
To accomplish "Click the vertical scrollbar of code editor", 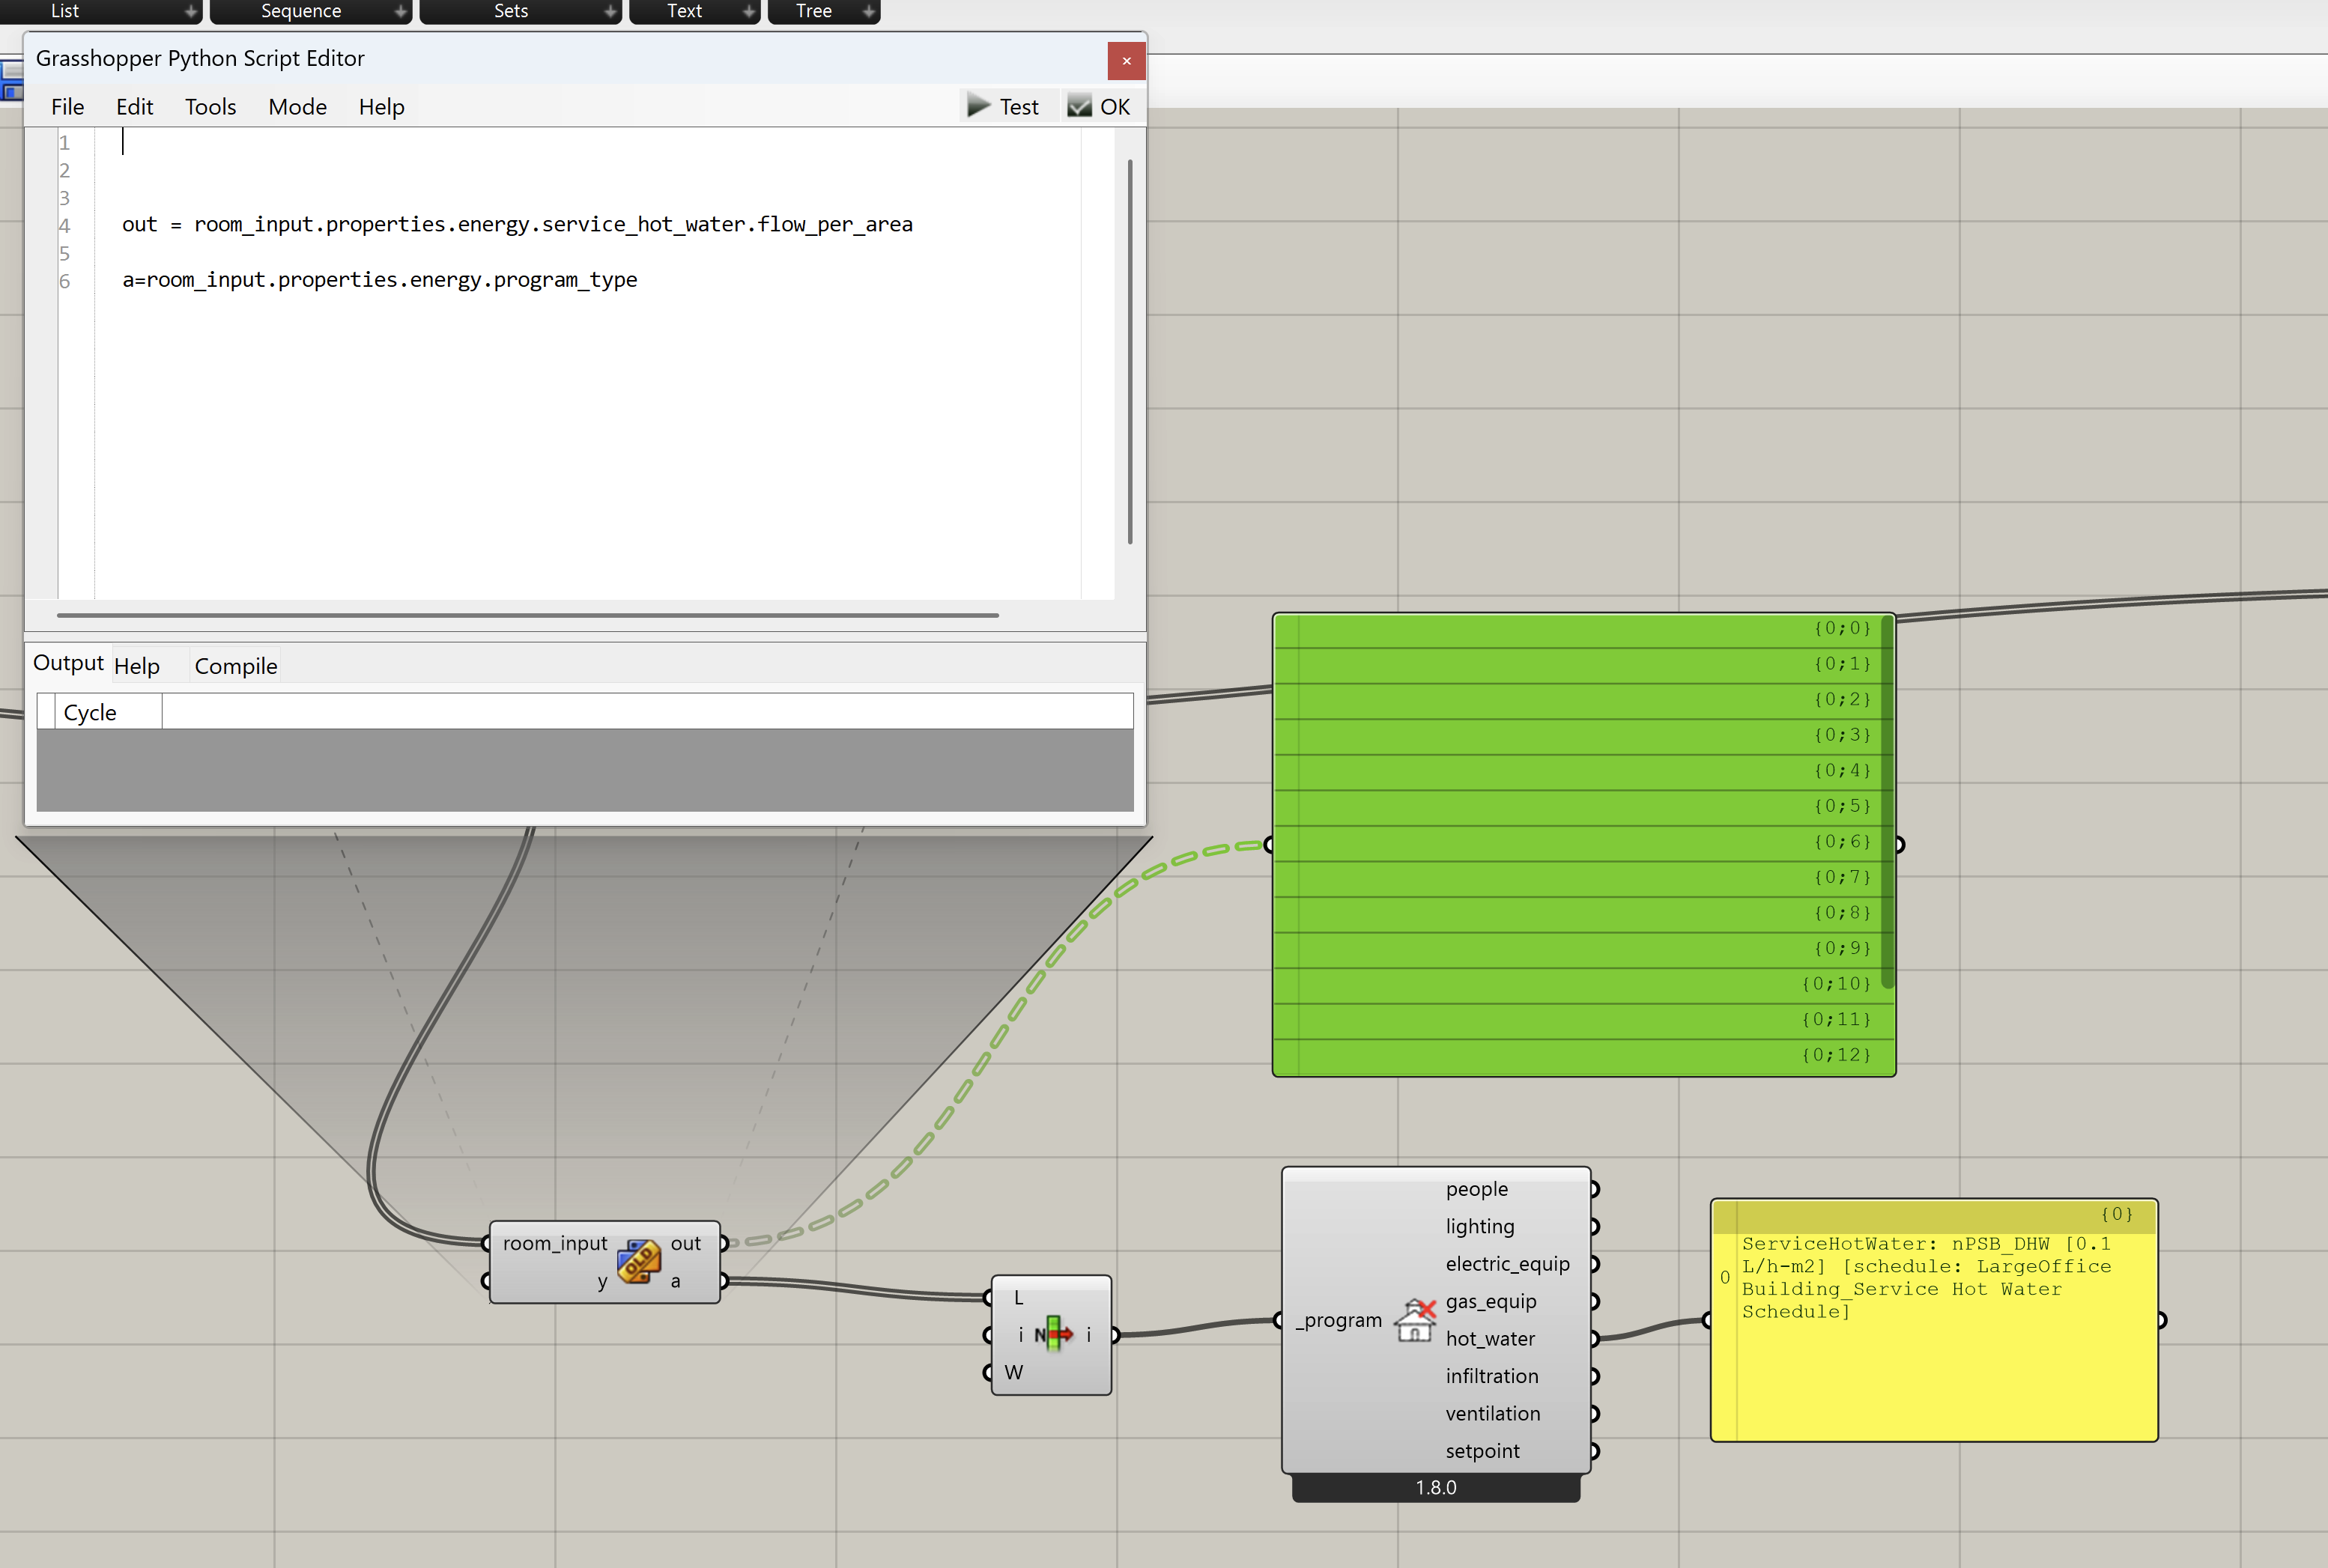I will 1130,351.
